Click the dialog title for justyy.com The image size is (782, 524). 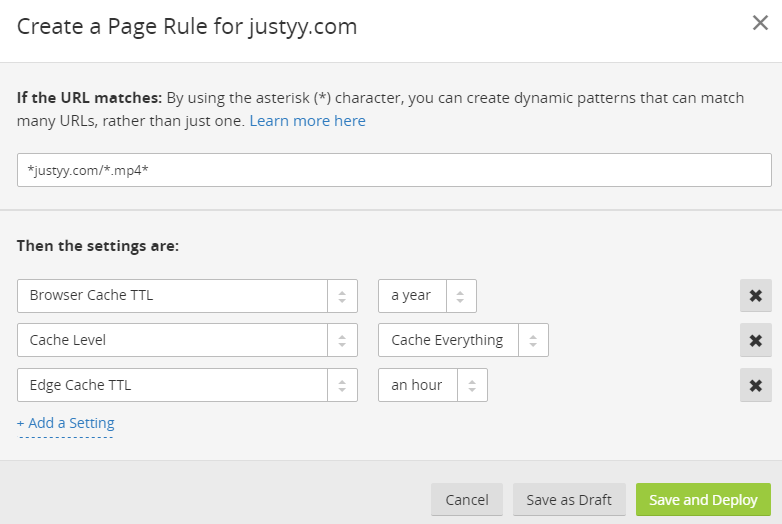pos(187,26)
